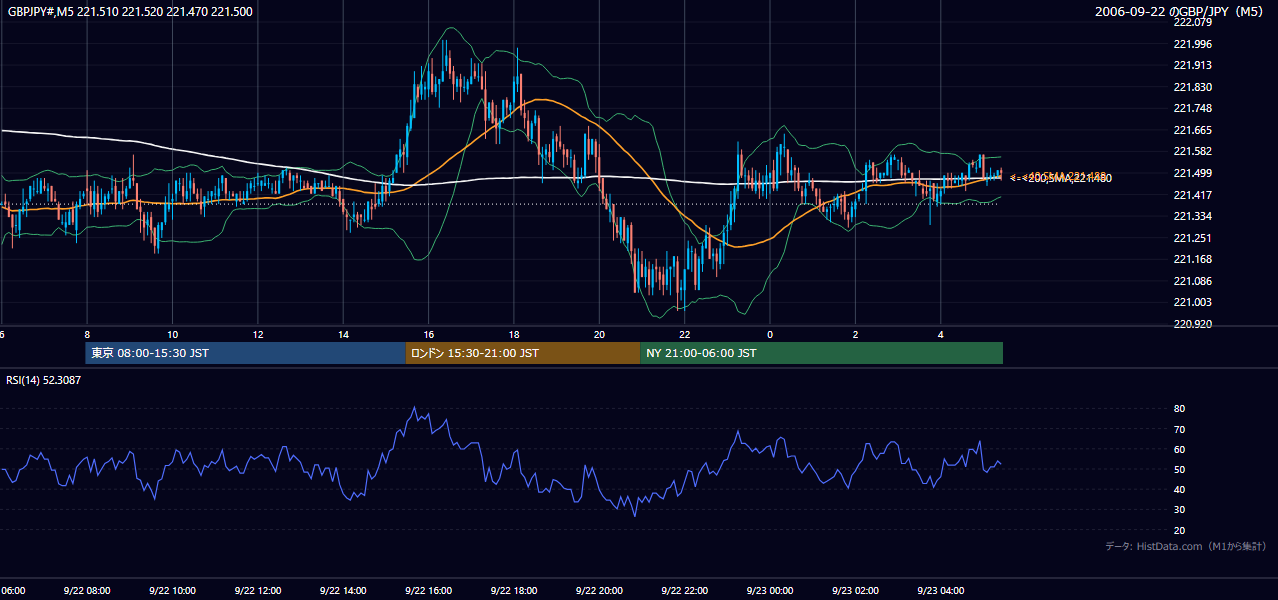This screenshot has width=1278, height=600.
Task: Click the RSI axis level 60 label
Action: point(1180,449)
